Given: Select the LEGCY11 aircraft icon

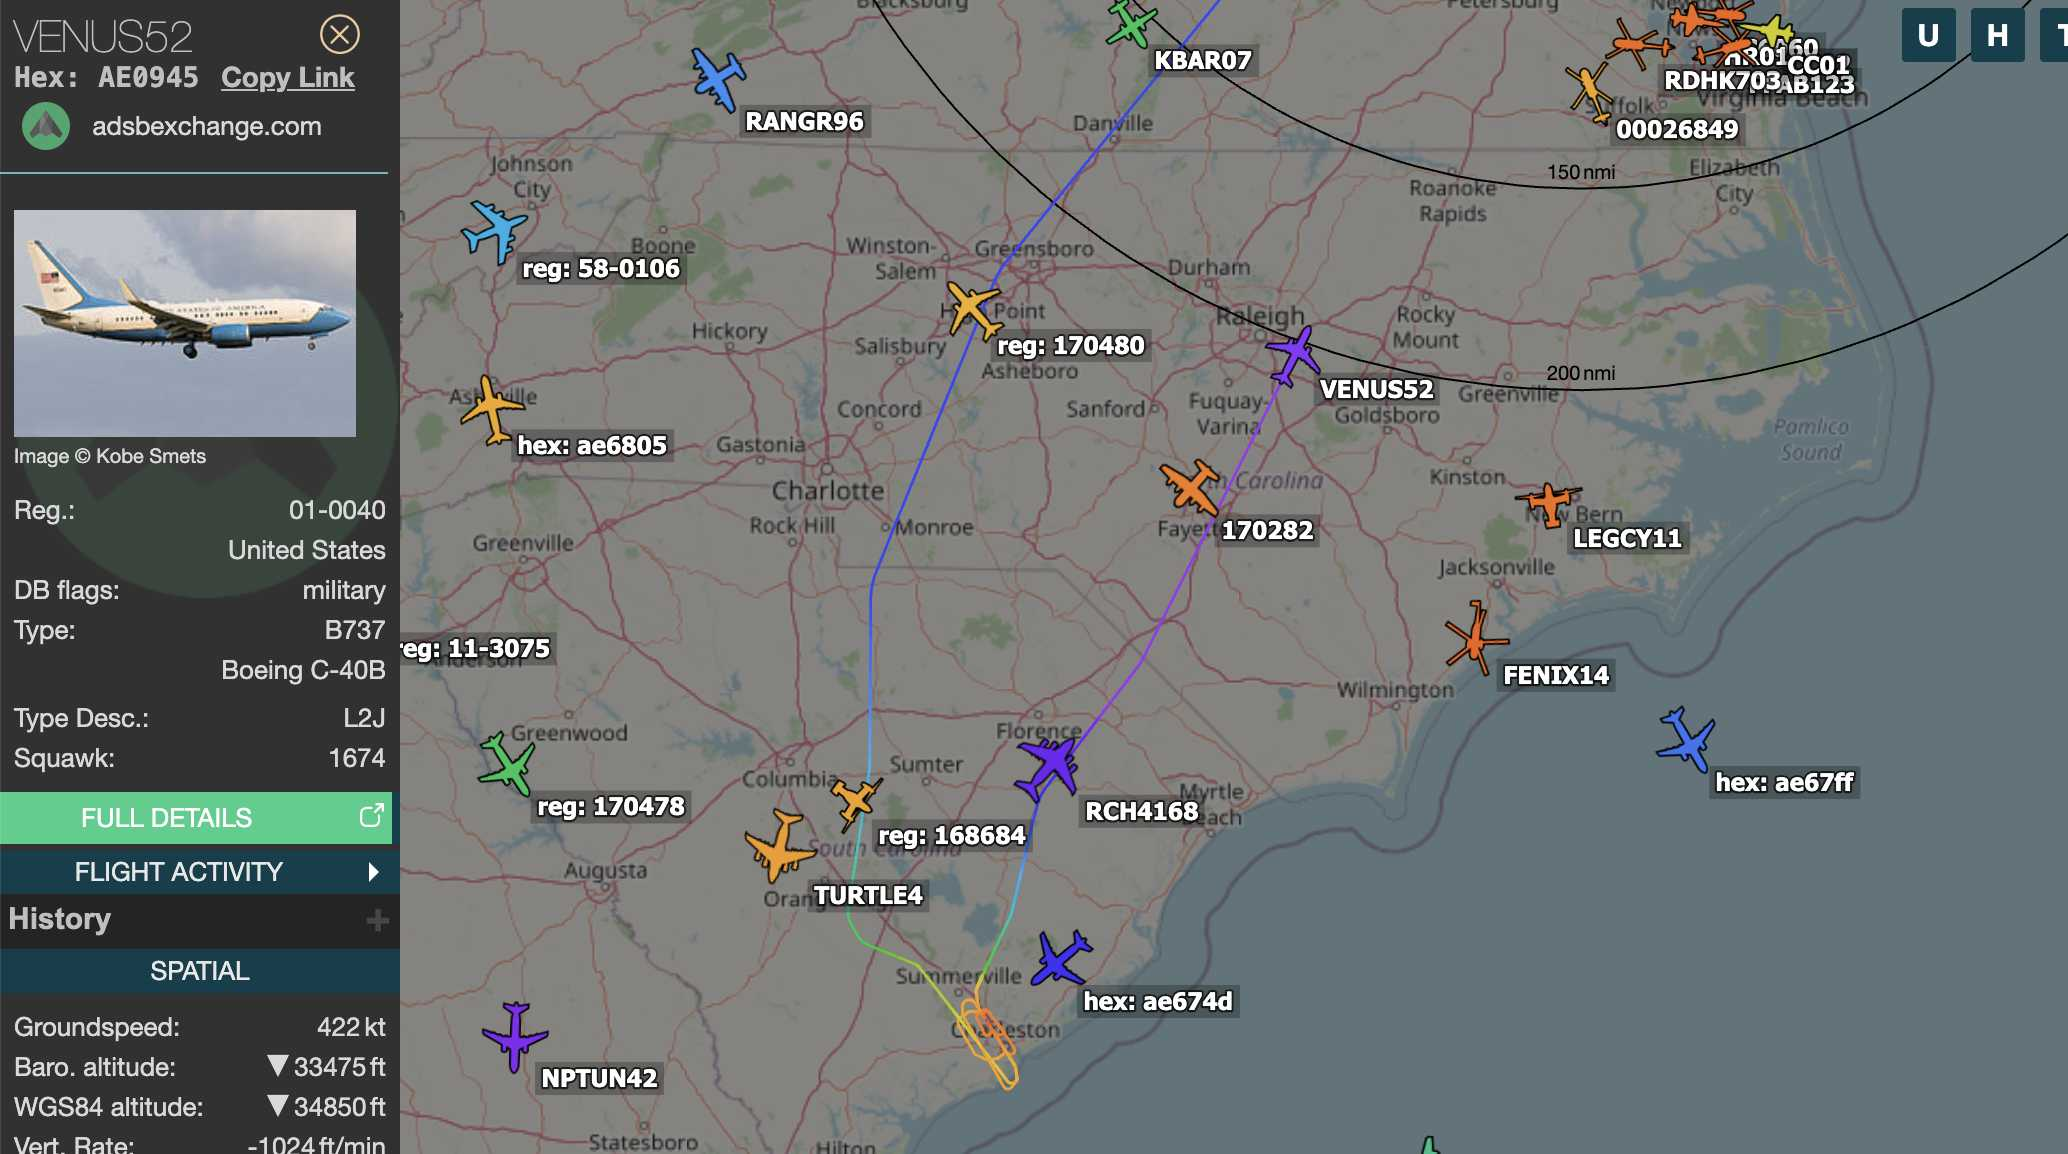Looking at the screenshot, I should coord(1548,503).
